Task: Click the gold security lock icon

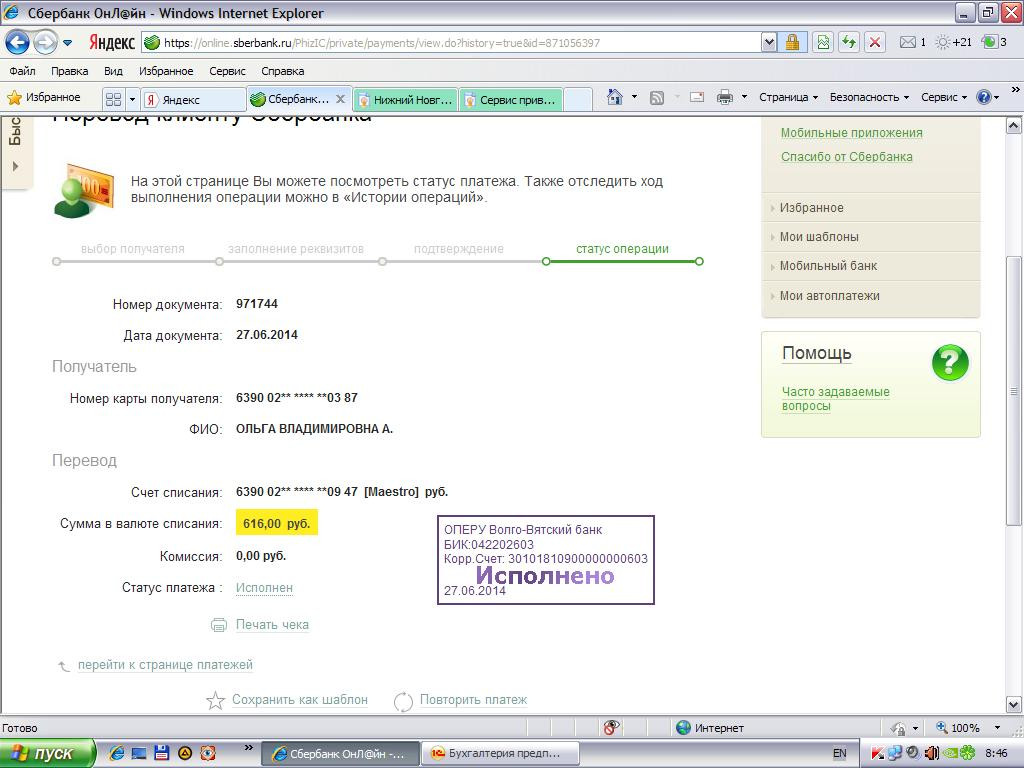Action: (792, 43)
